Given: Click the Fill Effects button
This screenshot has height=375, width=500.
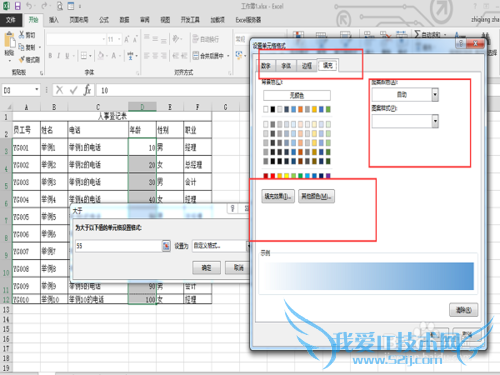Looking at the screenshot, I should [278, 196].
